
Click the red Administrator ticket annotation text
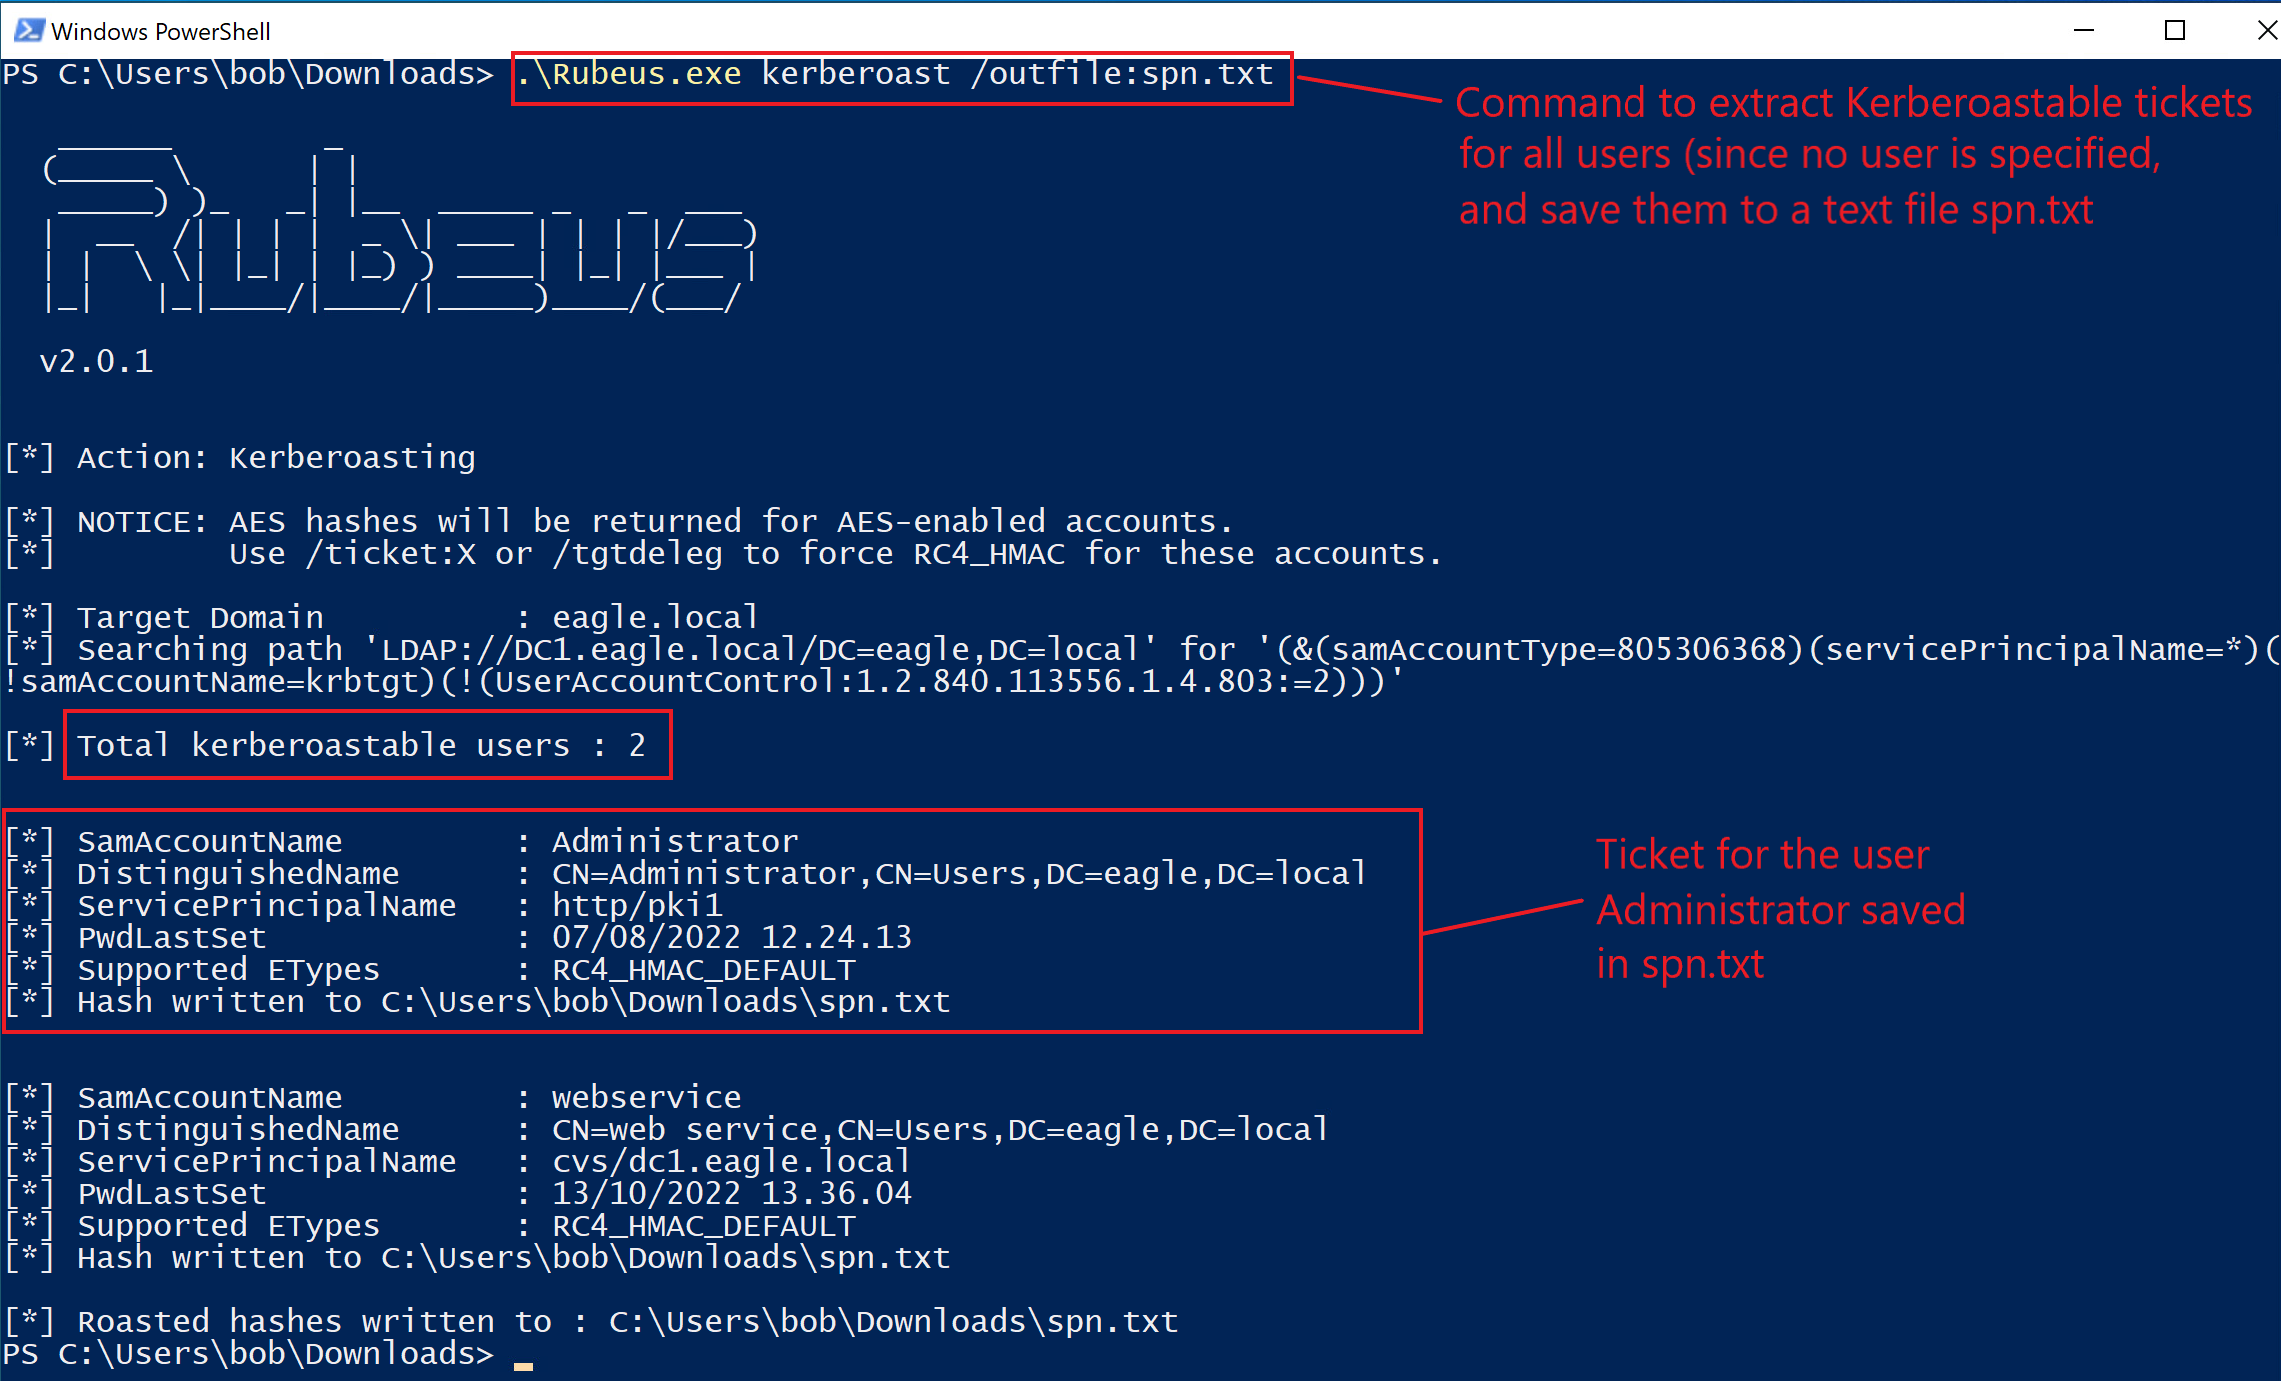point(1778,908)
